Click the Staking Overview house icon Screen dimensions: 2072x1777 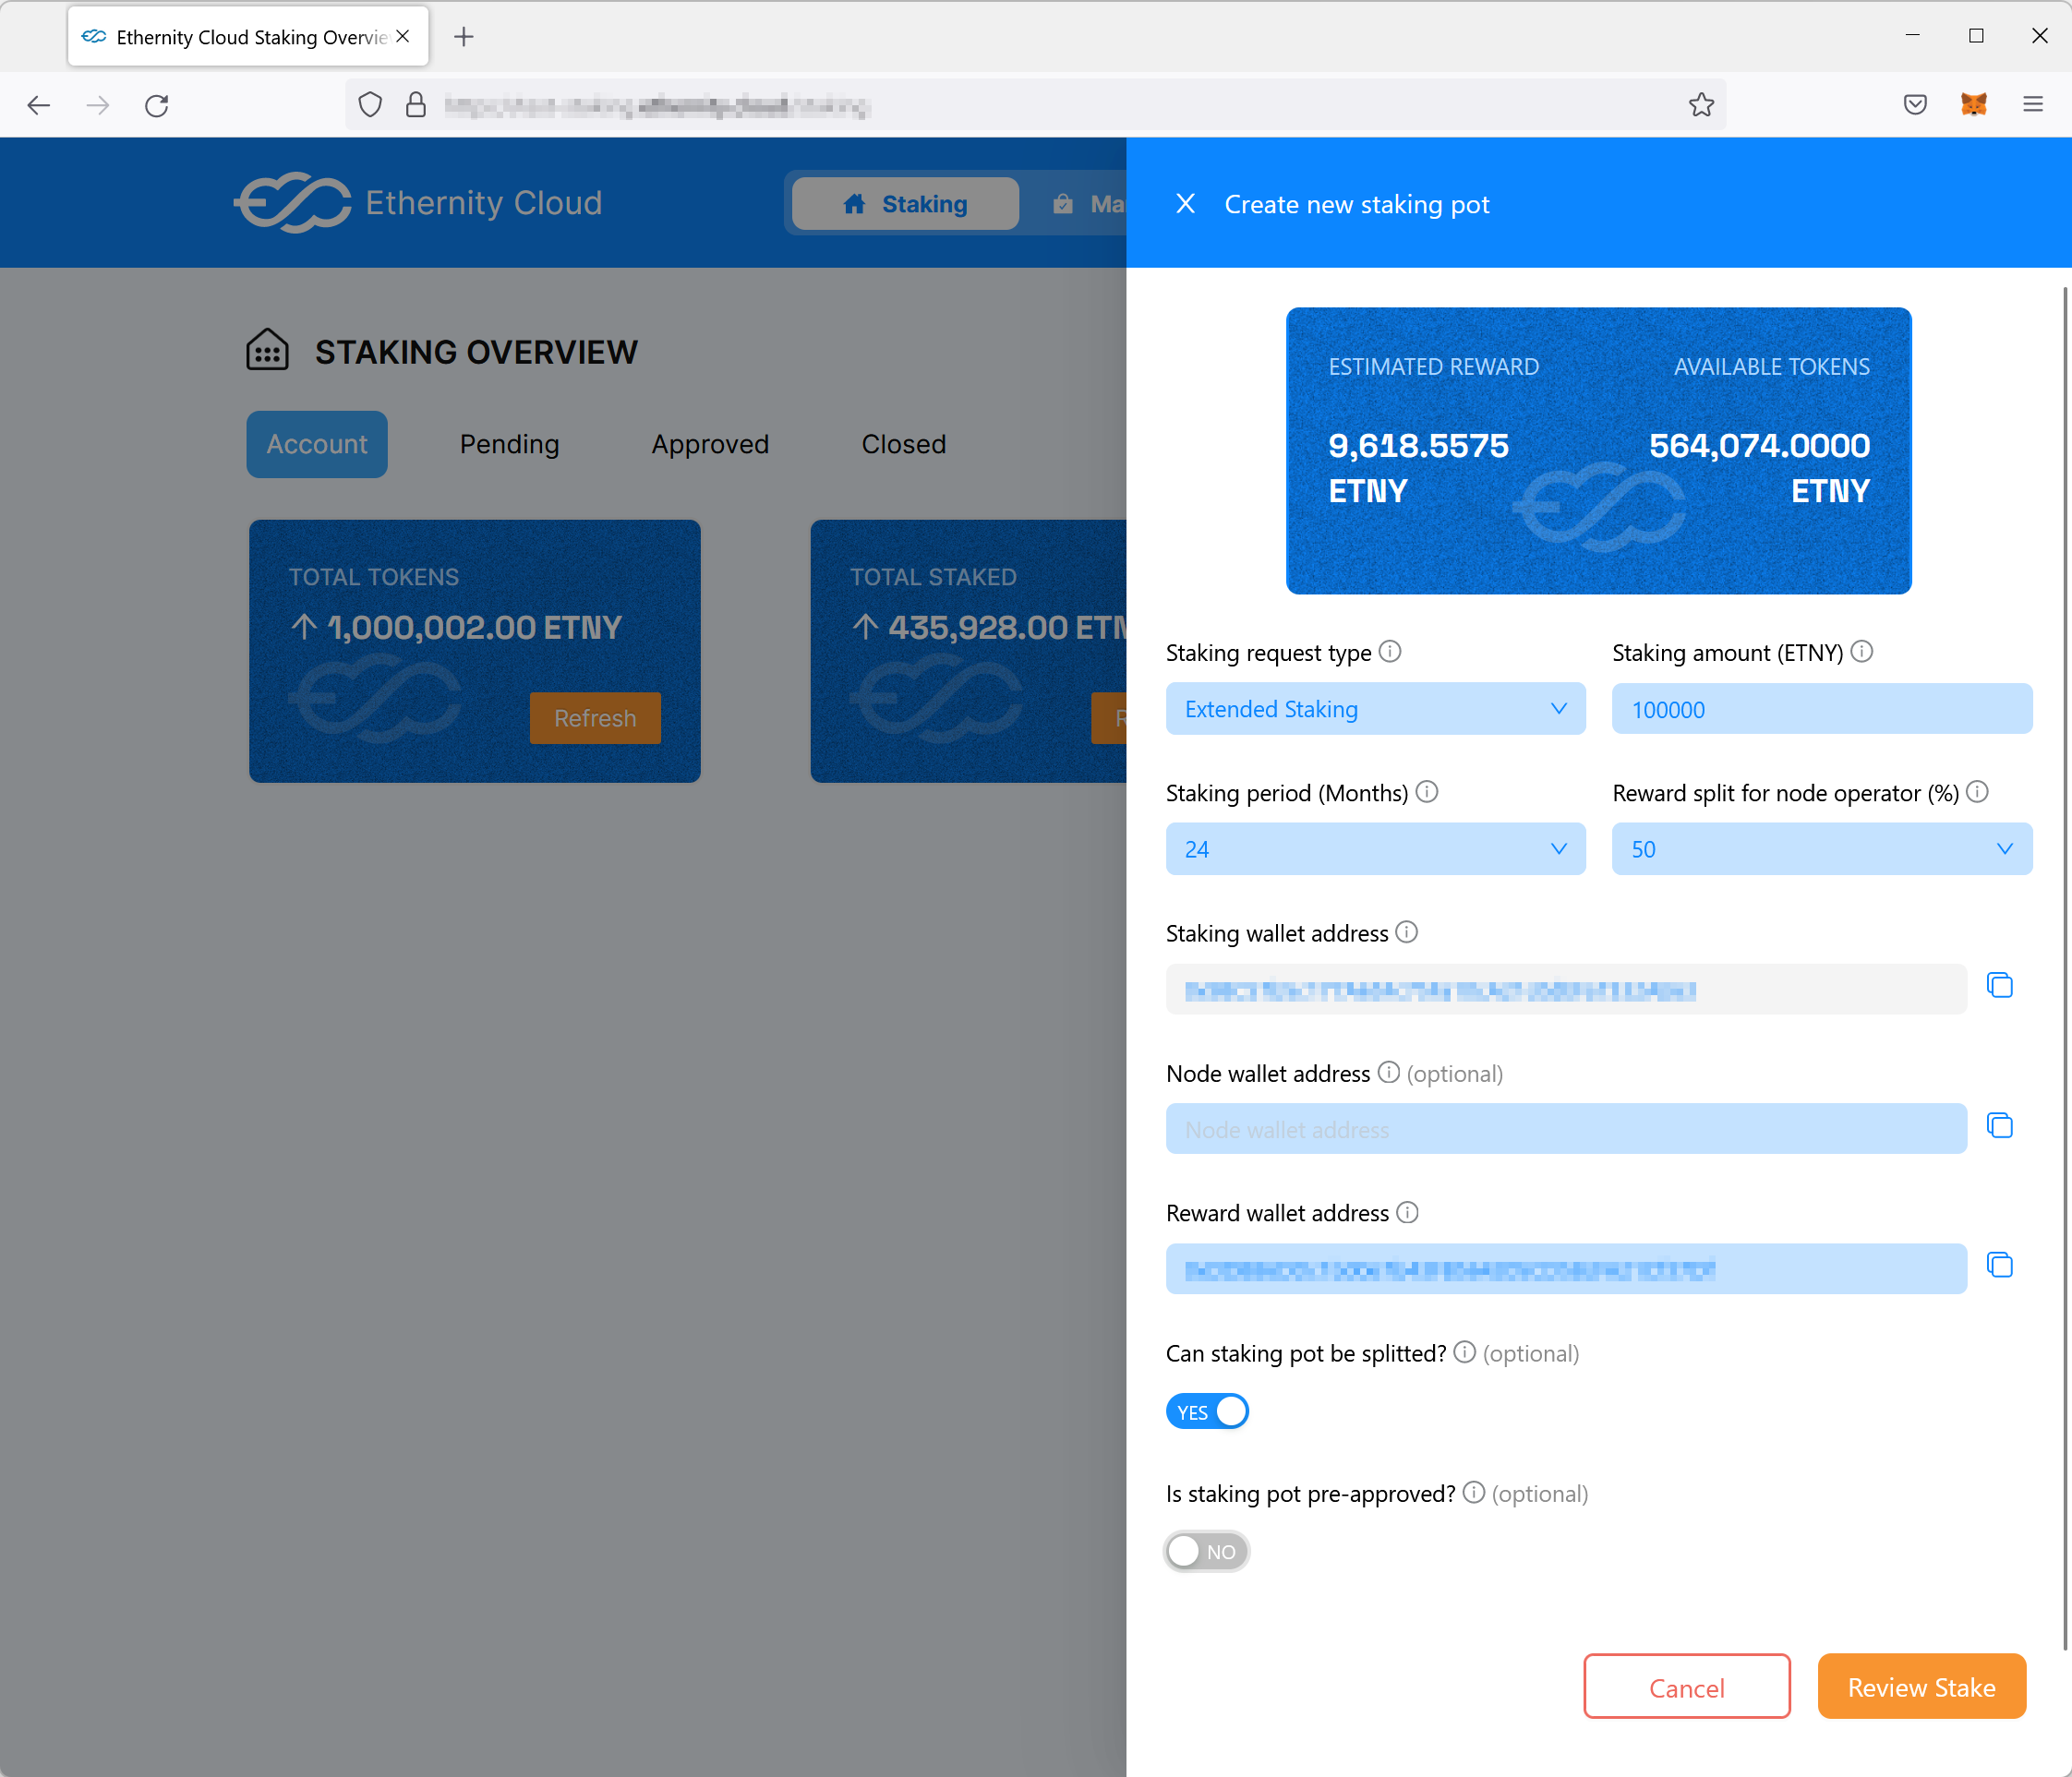pyautogui.click(x=267, y=351)
